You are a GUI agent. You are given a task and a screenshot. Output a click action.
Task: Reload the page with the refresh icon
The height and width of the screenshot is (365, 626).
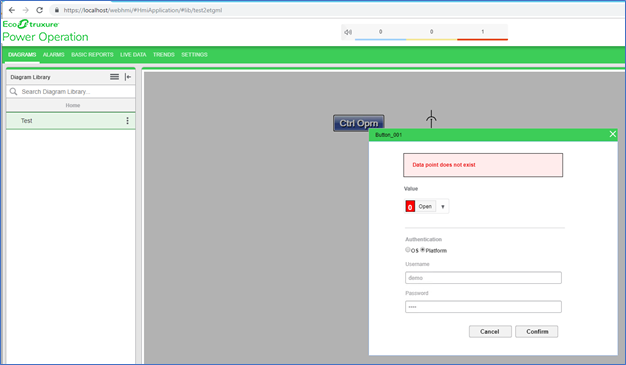tap(39, 10)
